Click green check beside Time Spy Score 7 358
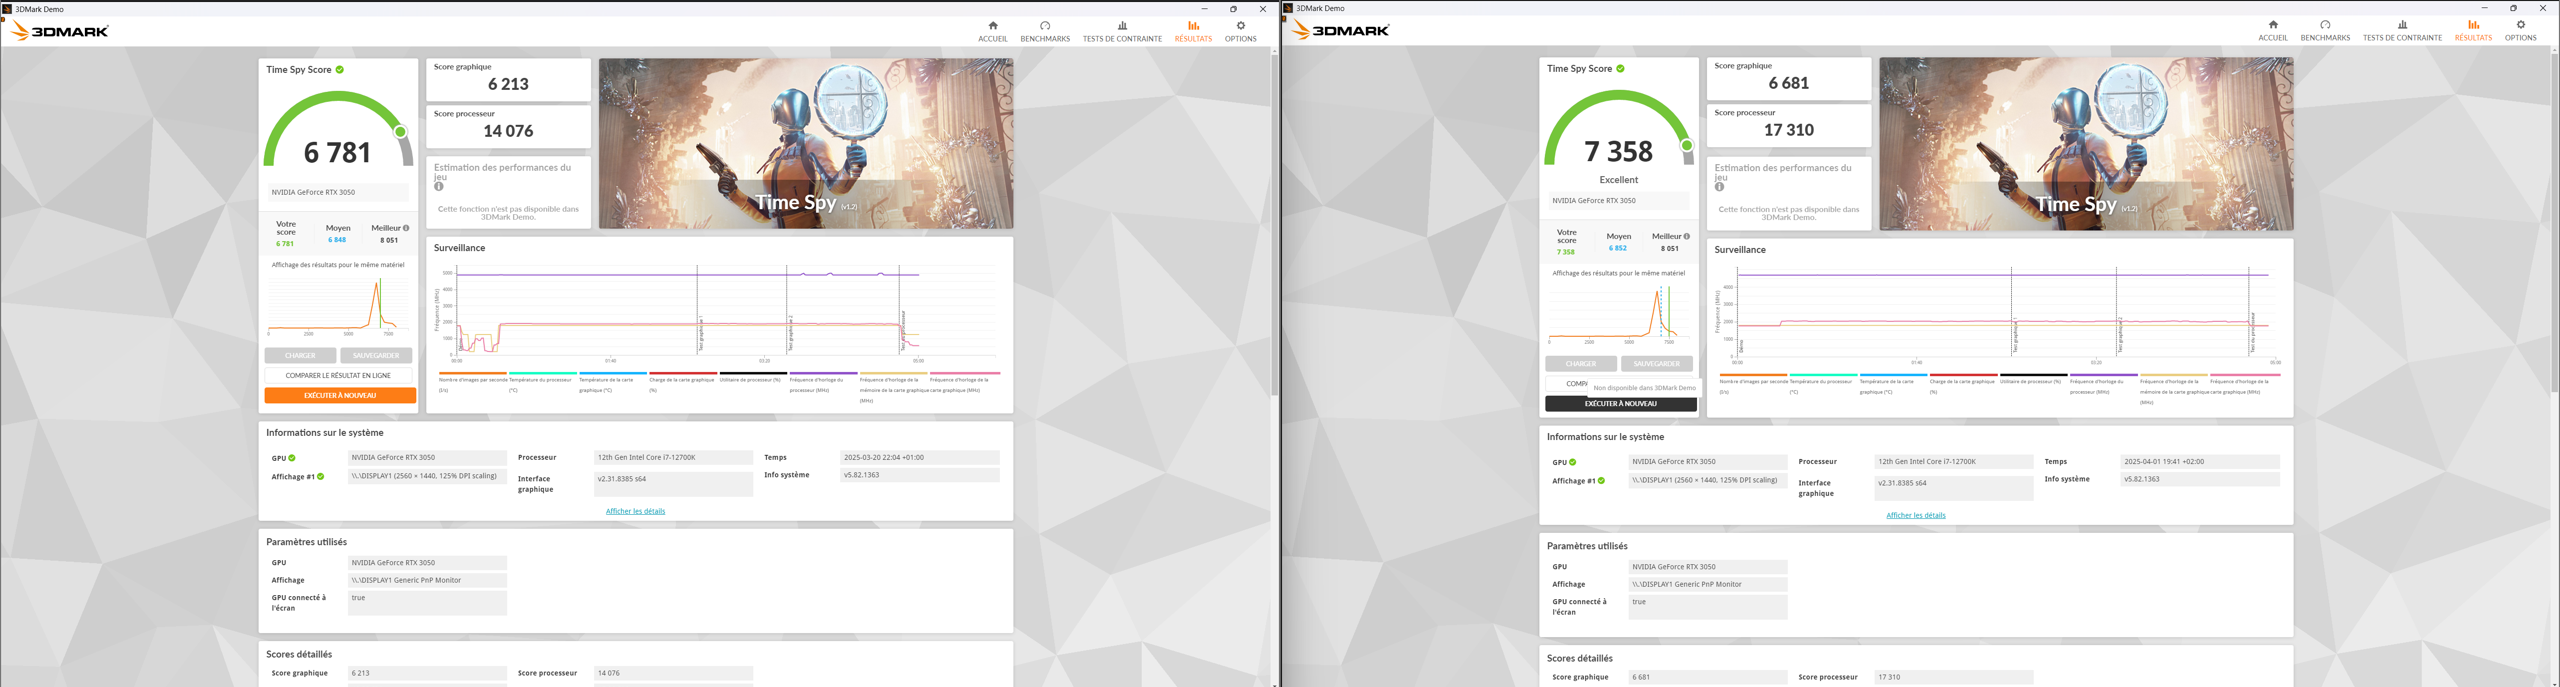 (x=1621, y=69)
